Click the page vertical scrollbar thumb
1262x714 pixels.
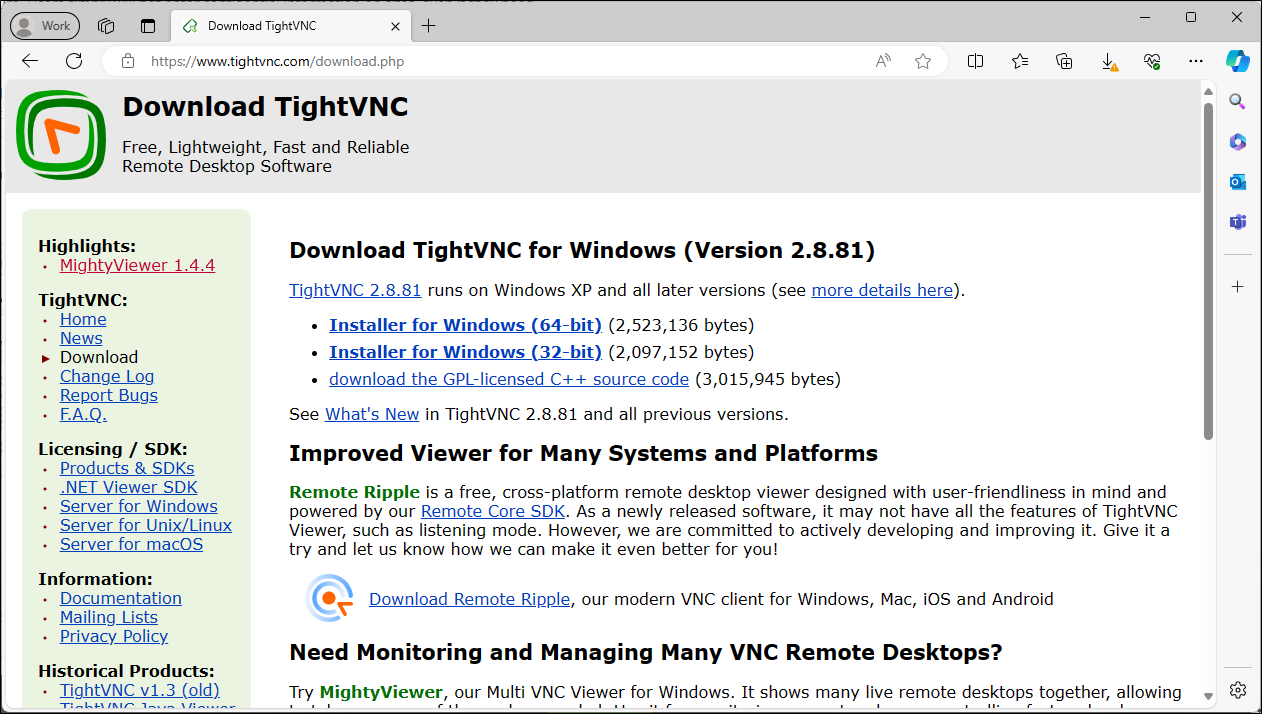(1208, 270)
